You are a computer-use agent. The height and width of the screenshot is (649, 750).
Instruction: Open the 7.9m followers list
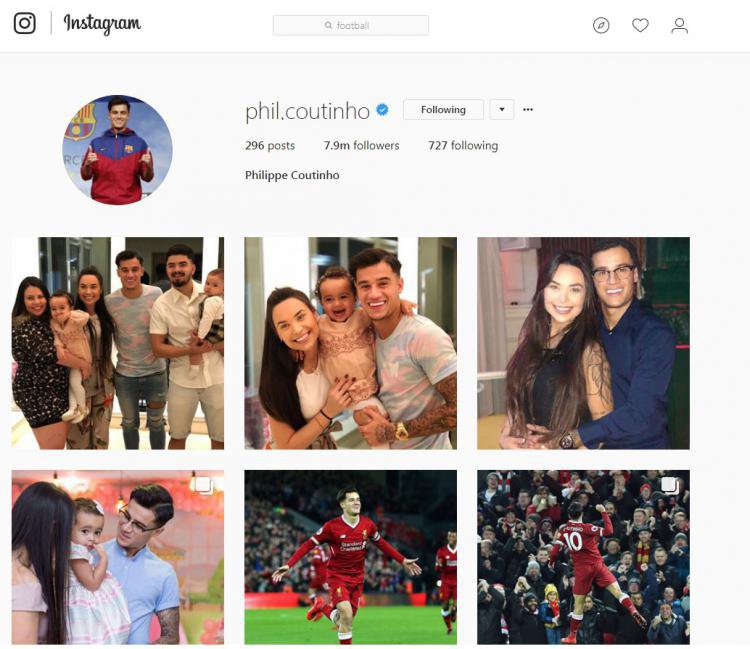coord(361,145)
